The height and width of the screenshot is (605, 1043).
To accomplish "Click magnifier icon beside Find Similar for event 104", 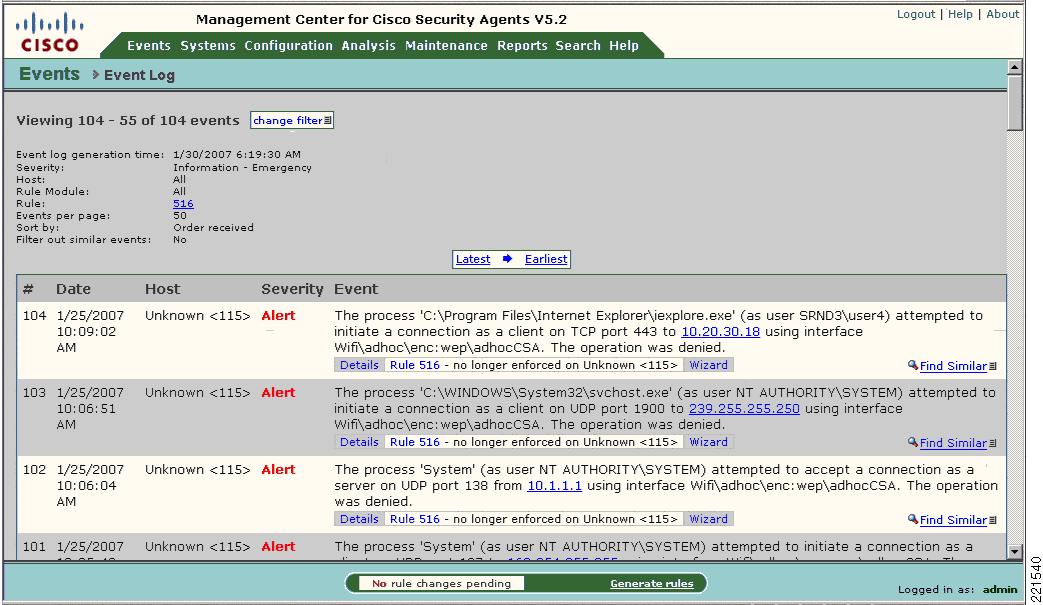I will (913, 365).
